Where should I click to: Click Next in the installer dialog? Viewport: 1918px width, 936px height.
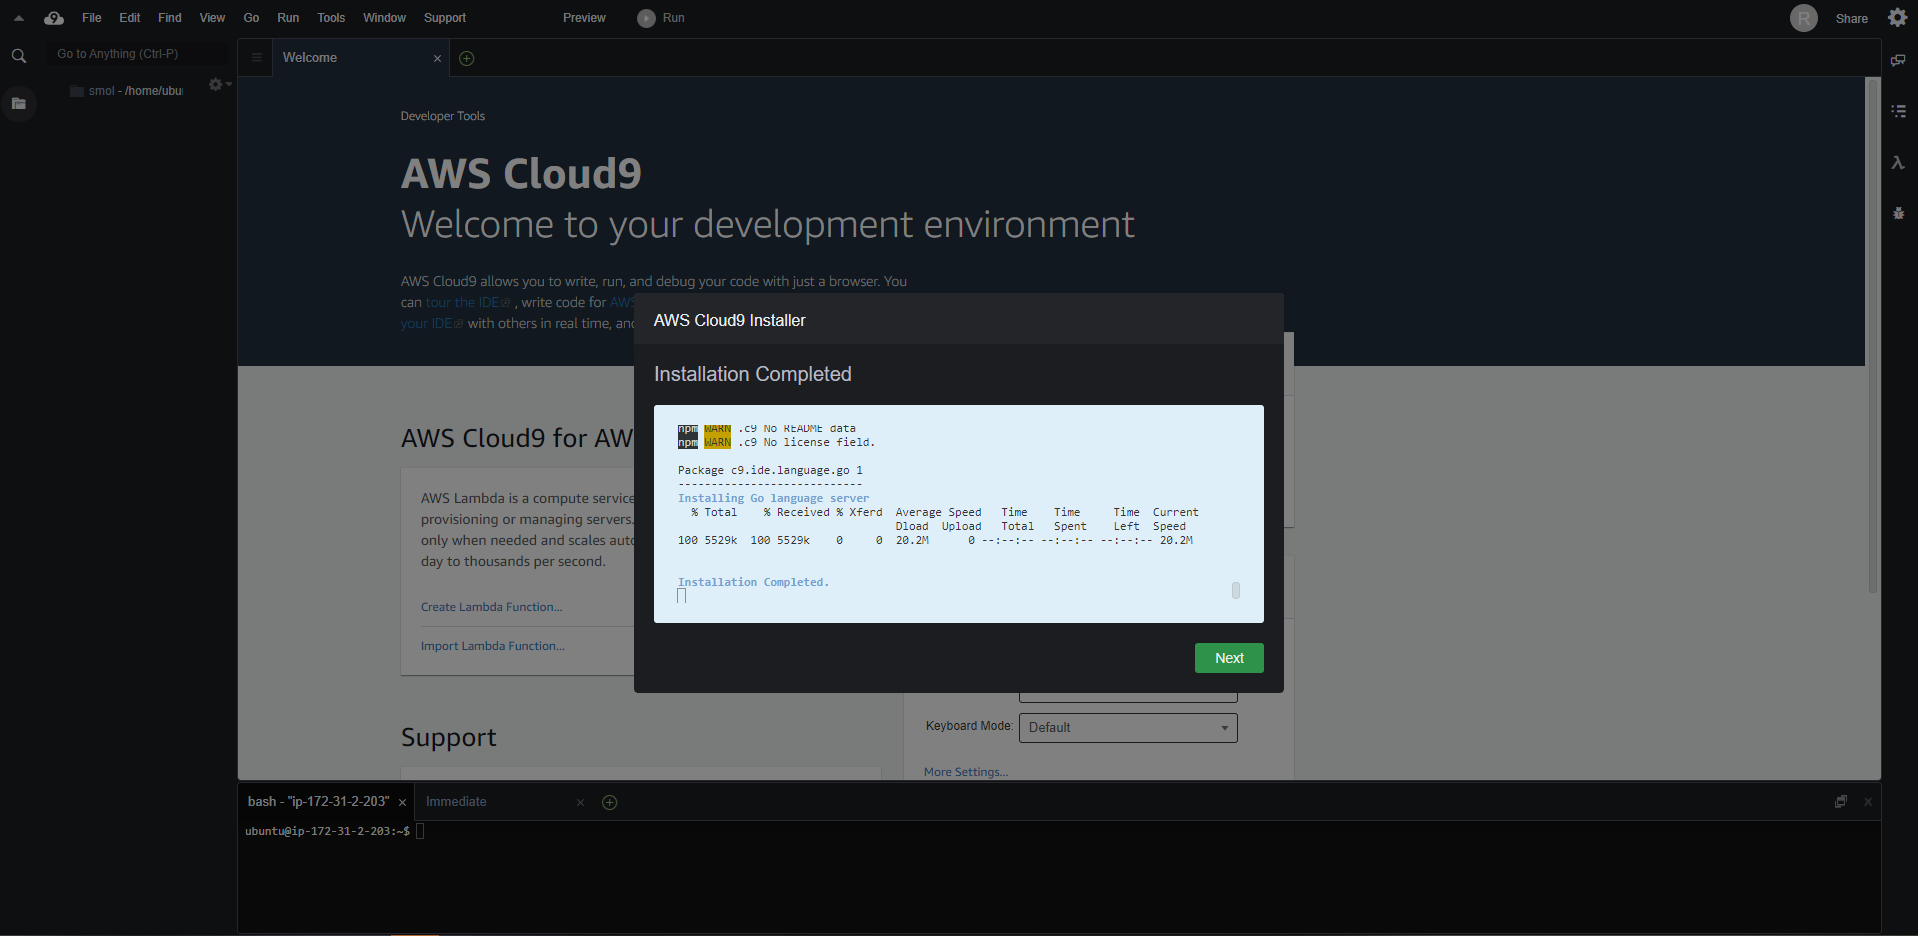(x=1229, y=658)
